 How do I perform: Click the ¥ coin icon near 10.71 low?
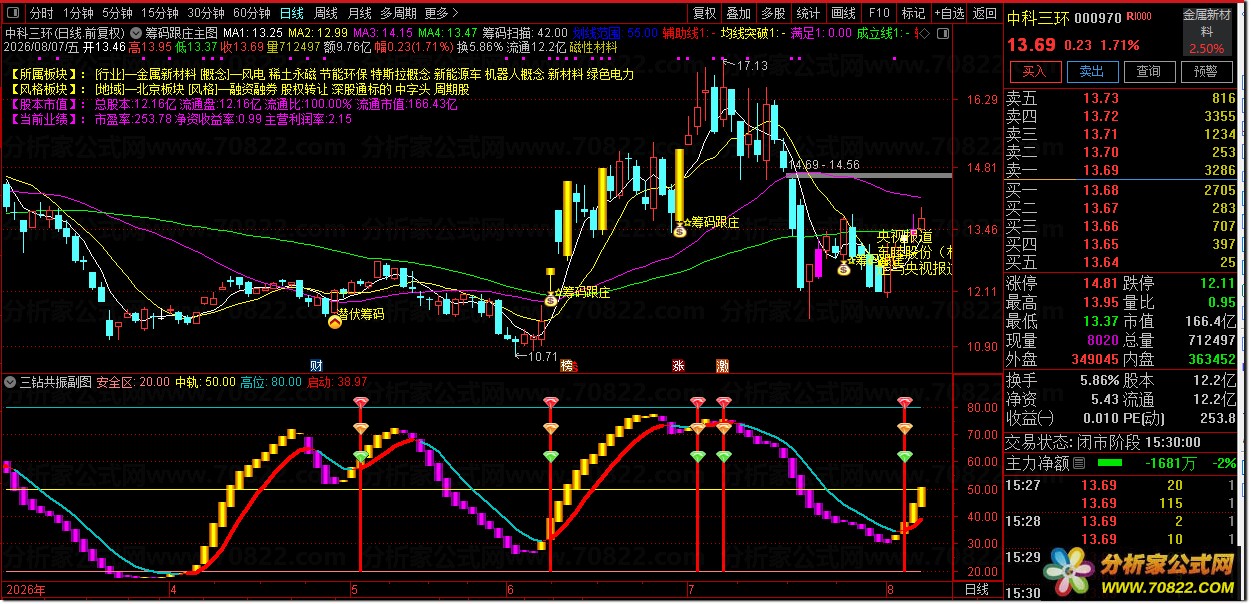[x=550, y=298]
